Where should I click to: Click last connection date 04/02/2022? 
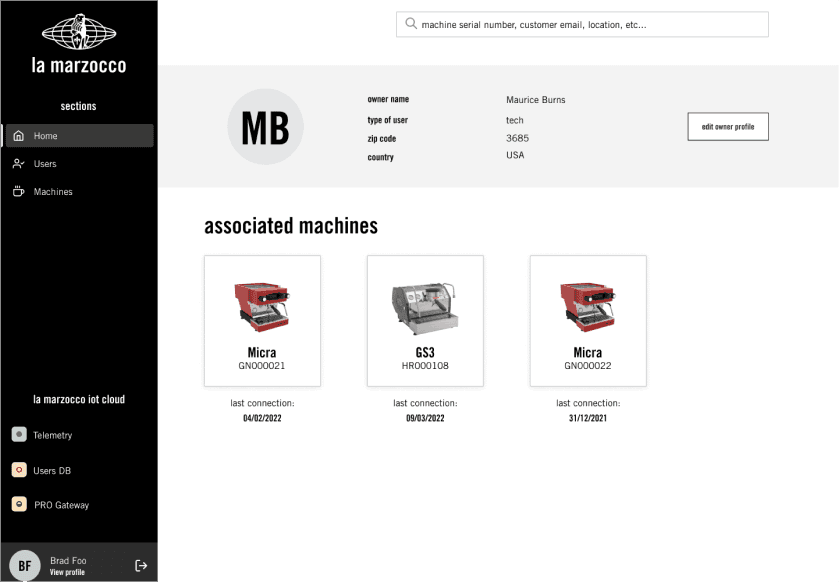coord(262,418)
